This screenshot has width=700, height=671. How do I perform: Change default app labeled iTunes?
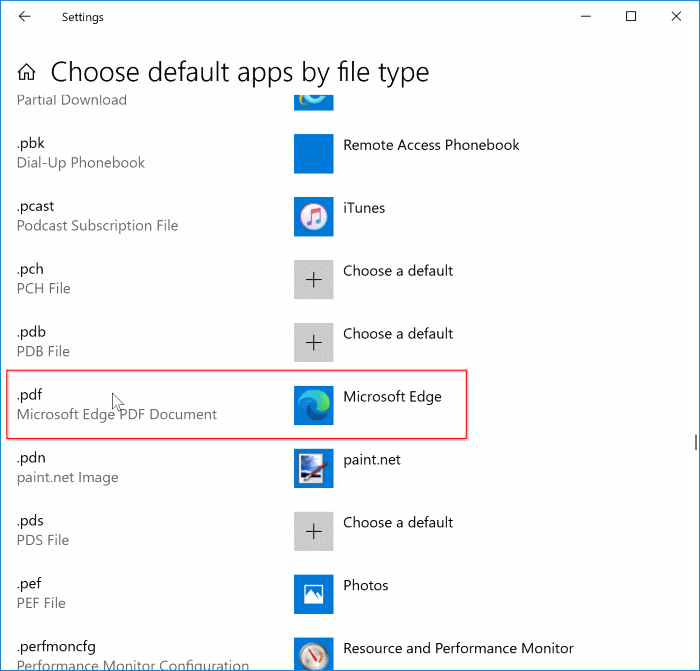coord(364,208)
